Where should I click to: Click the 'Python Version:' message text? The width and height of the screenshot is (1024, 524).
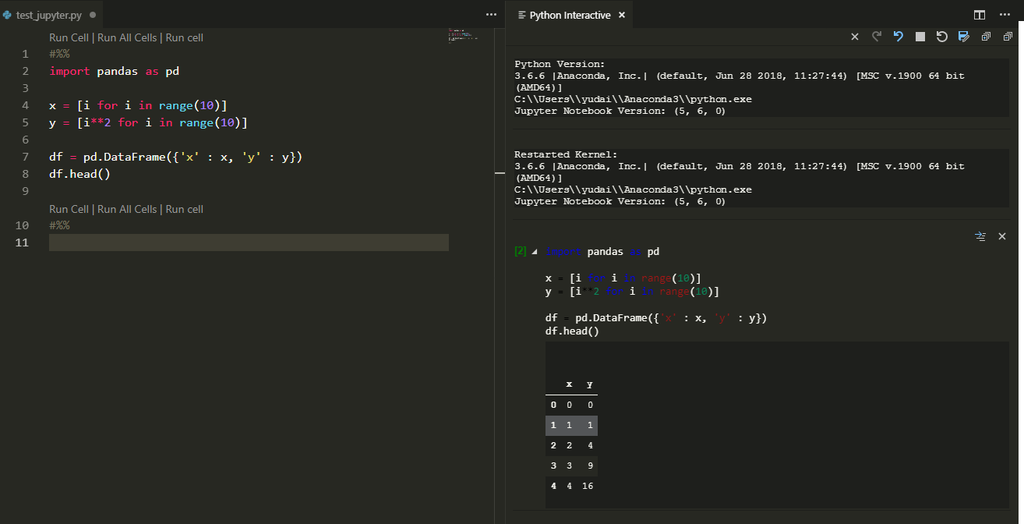tap(560, 64)
